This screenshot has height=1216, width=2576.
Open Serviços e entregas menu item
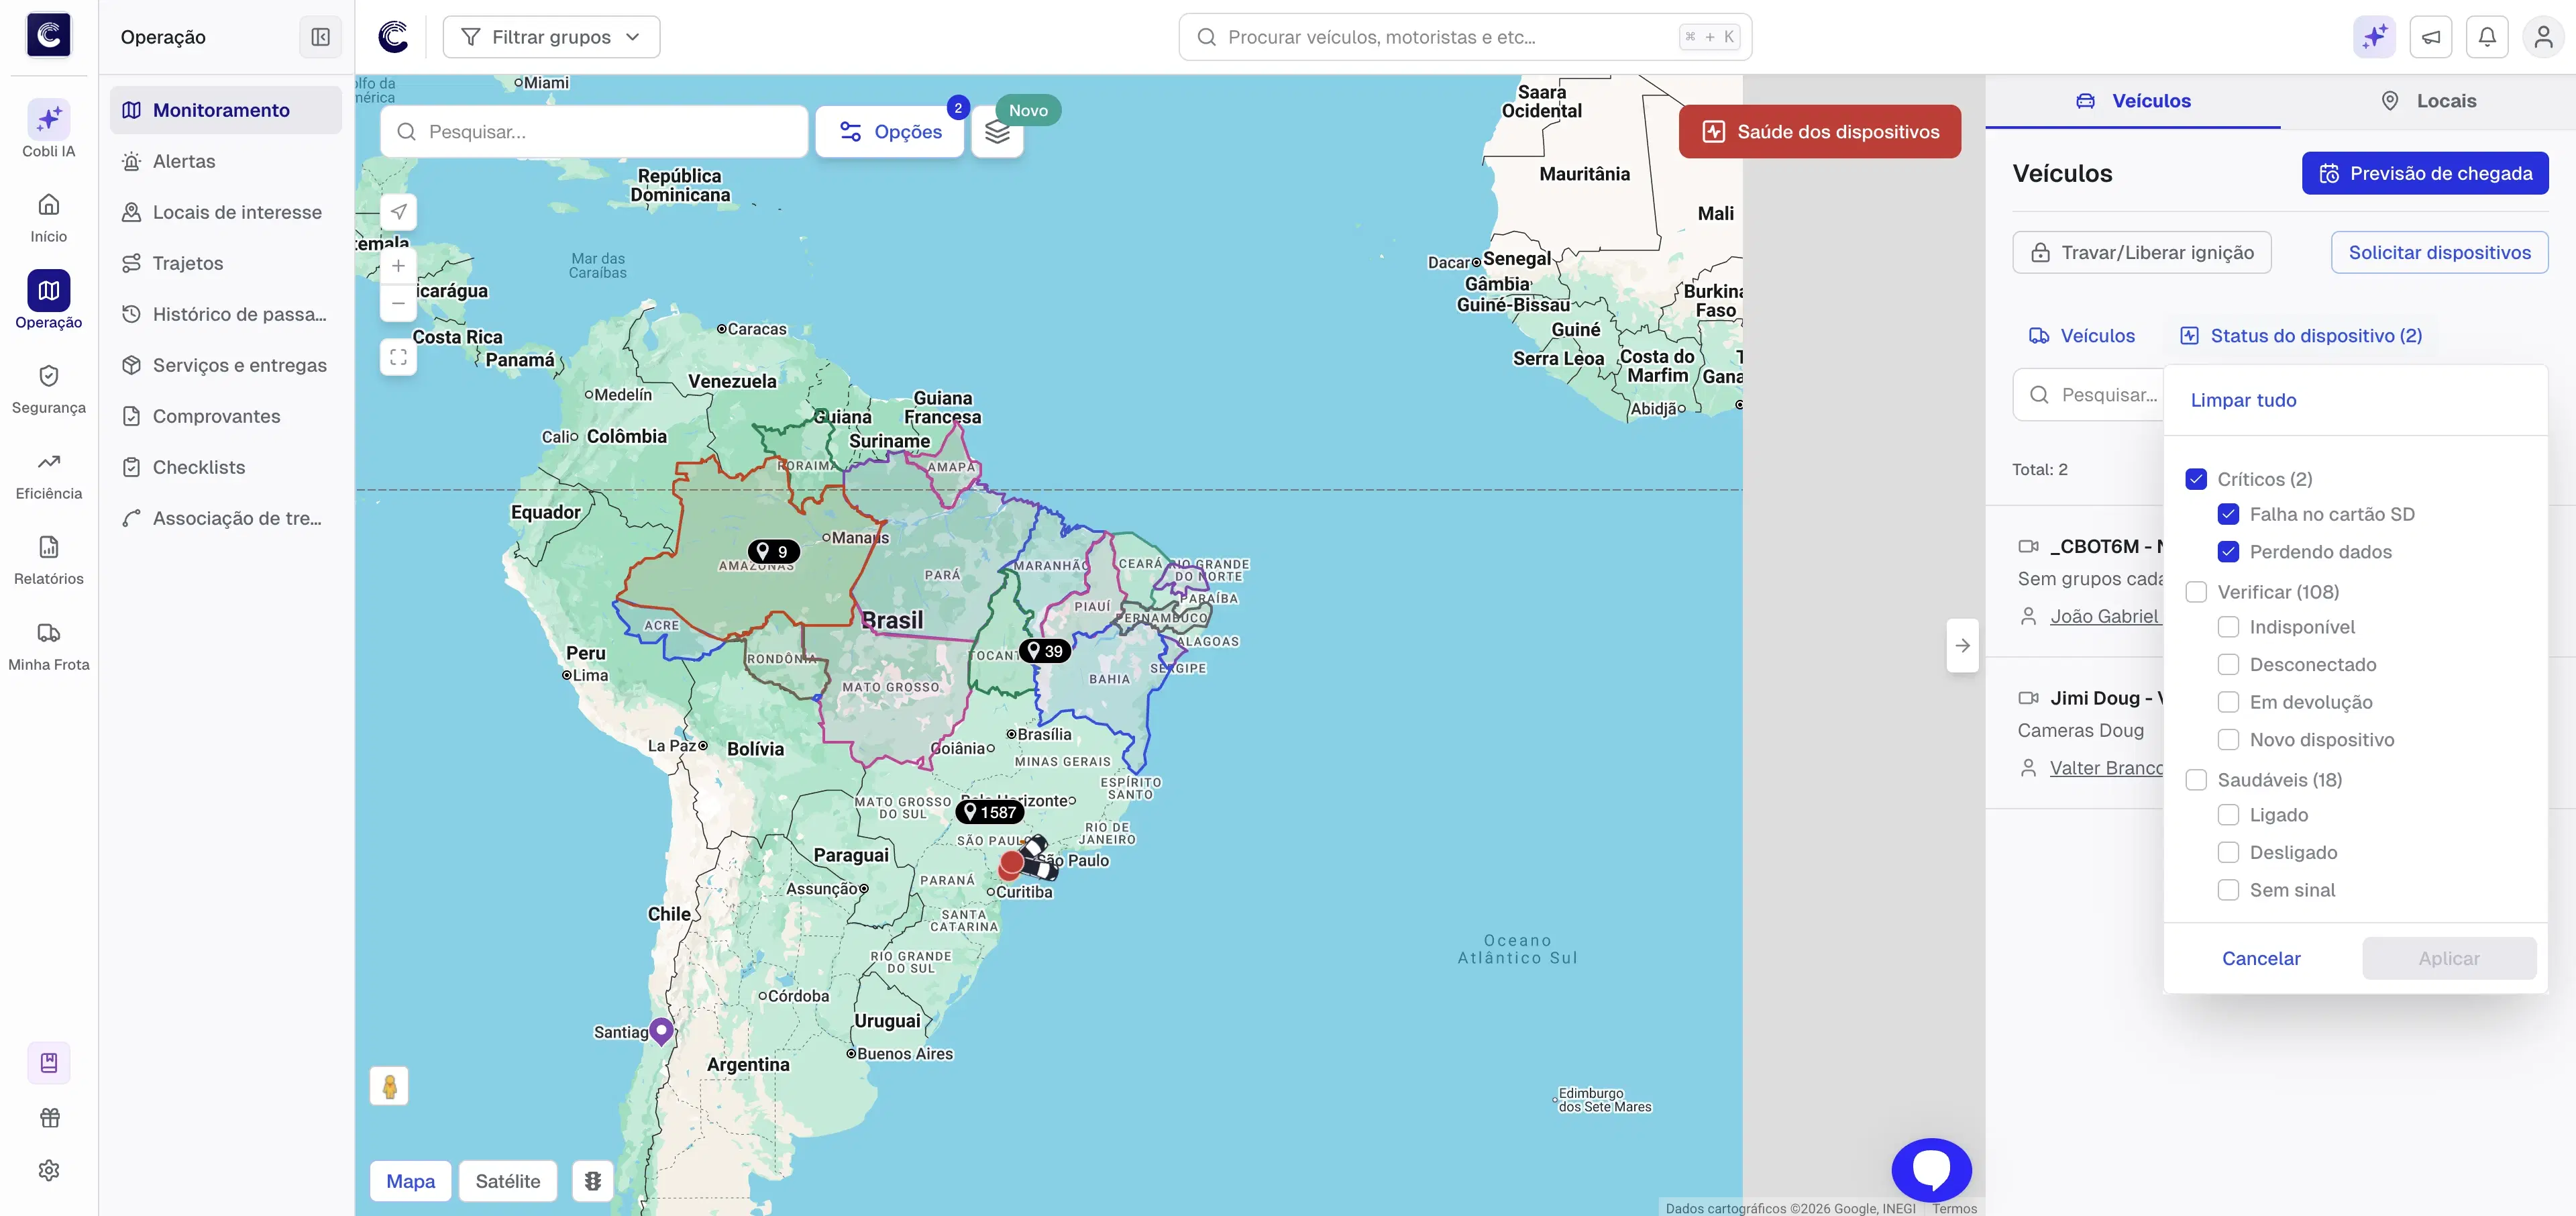[226, 365]
